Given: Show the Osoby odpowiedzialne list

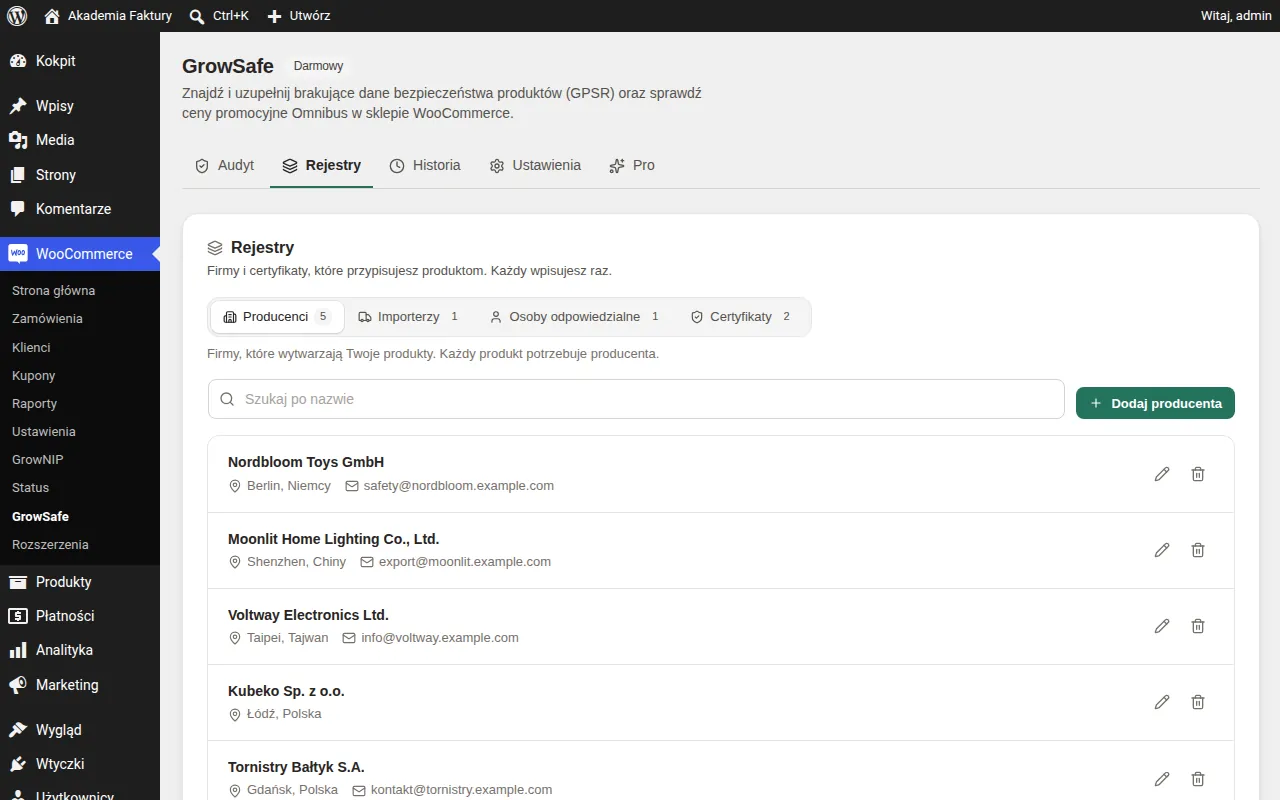Looking at the screenshot, I should coord(575,317).
